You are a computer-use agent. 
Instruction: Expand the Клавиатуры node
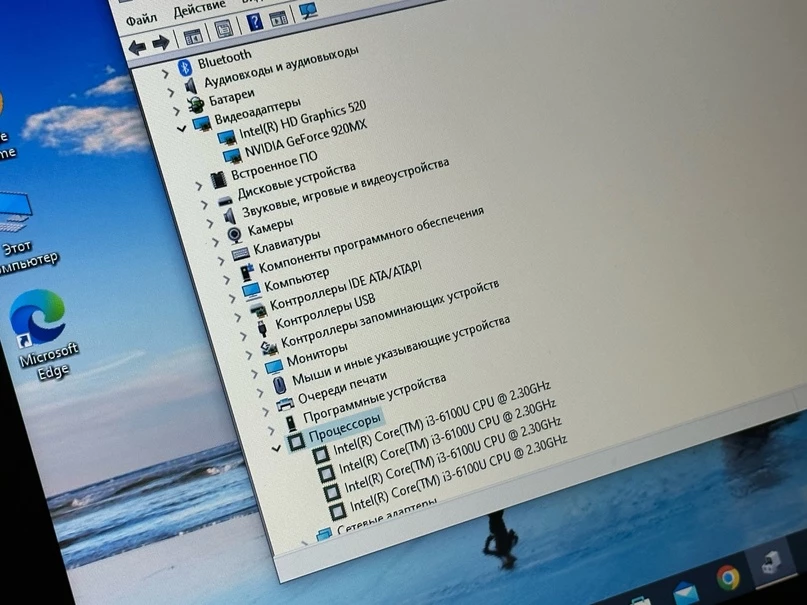click(221, 261)
